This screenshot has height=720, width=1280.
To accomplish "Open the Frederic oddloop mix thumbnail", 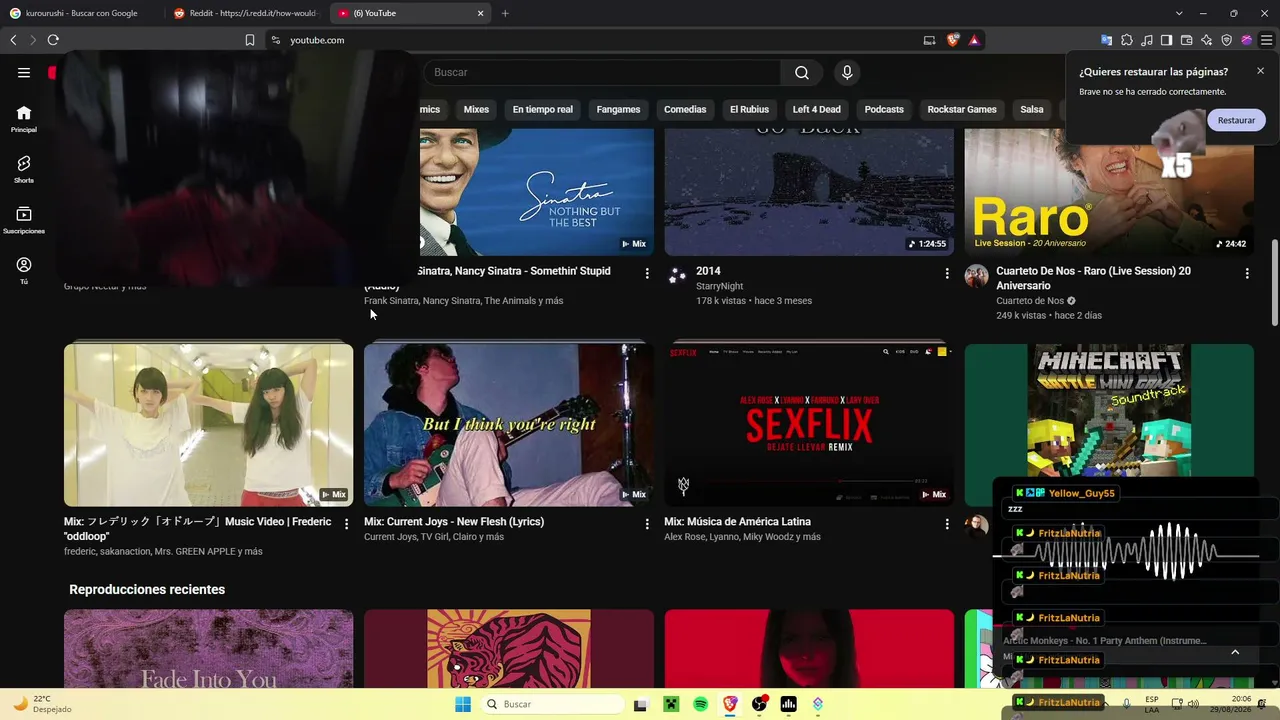I will point(208,425).
